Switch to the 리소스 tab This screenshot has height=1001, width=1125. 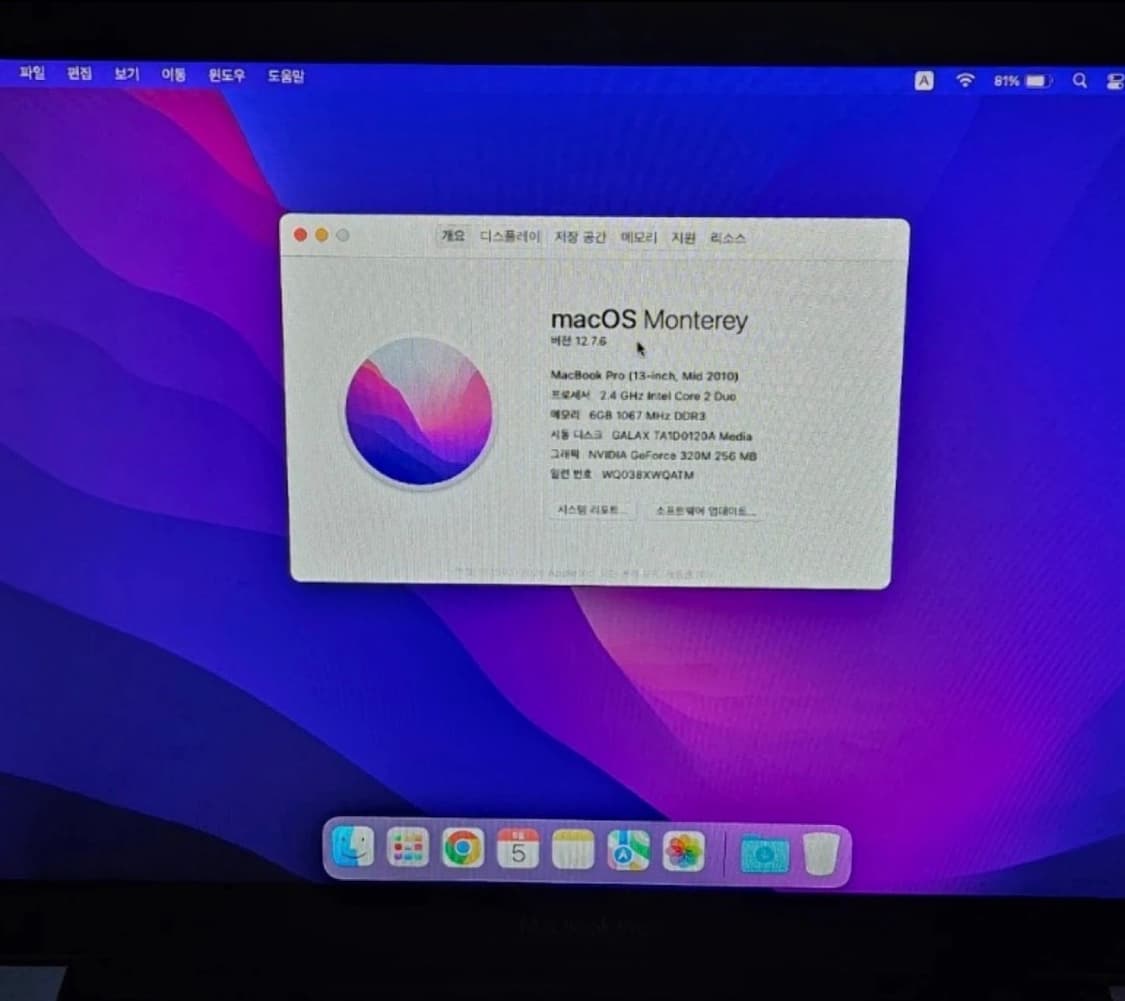(728, 238)
